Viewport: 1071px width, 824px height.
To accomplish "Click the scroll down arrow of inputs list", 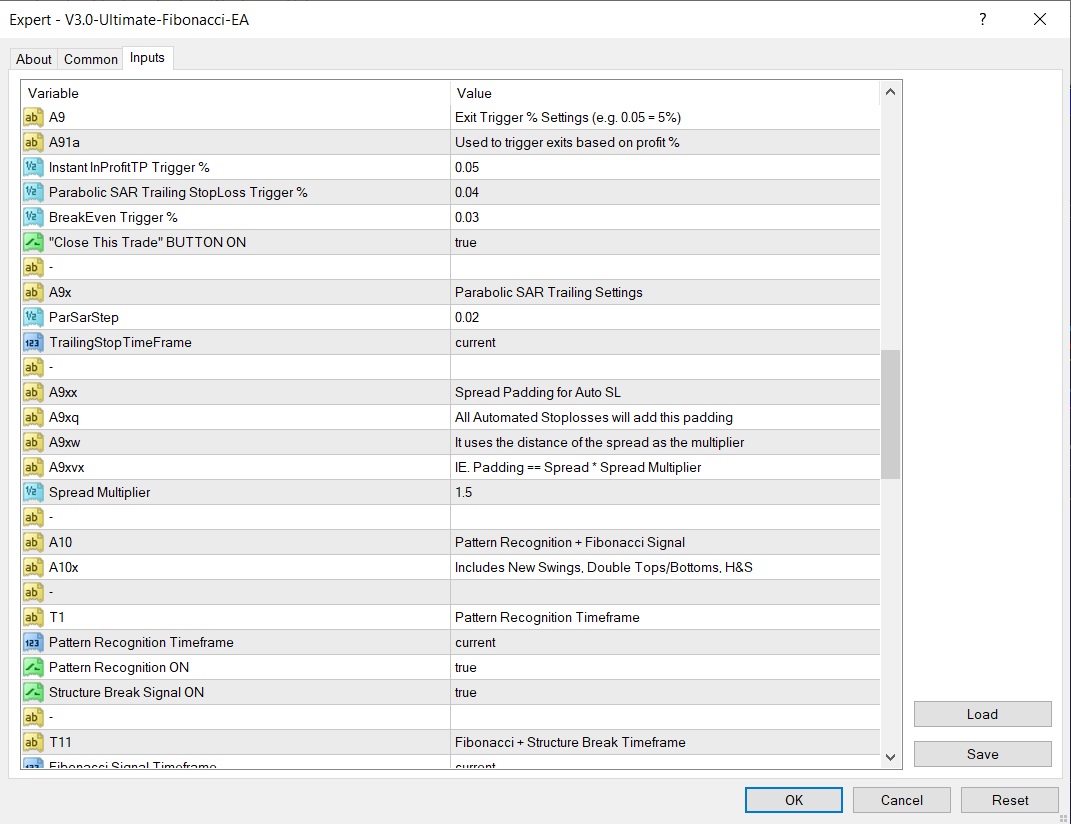I will tap(890, 758).
